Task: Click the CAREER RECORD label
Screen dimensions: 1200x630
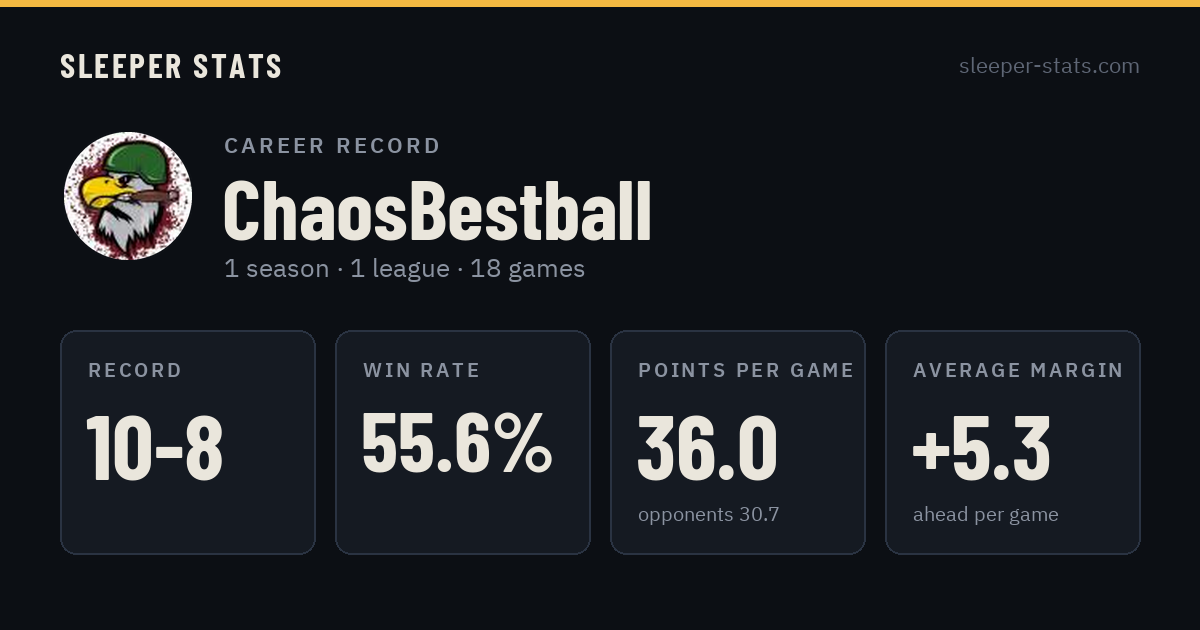Action: pos(332,146)
